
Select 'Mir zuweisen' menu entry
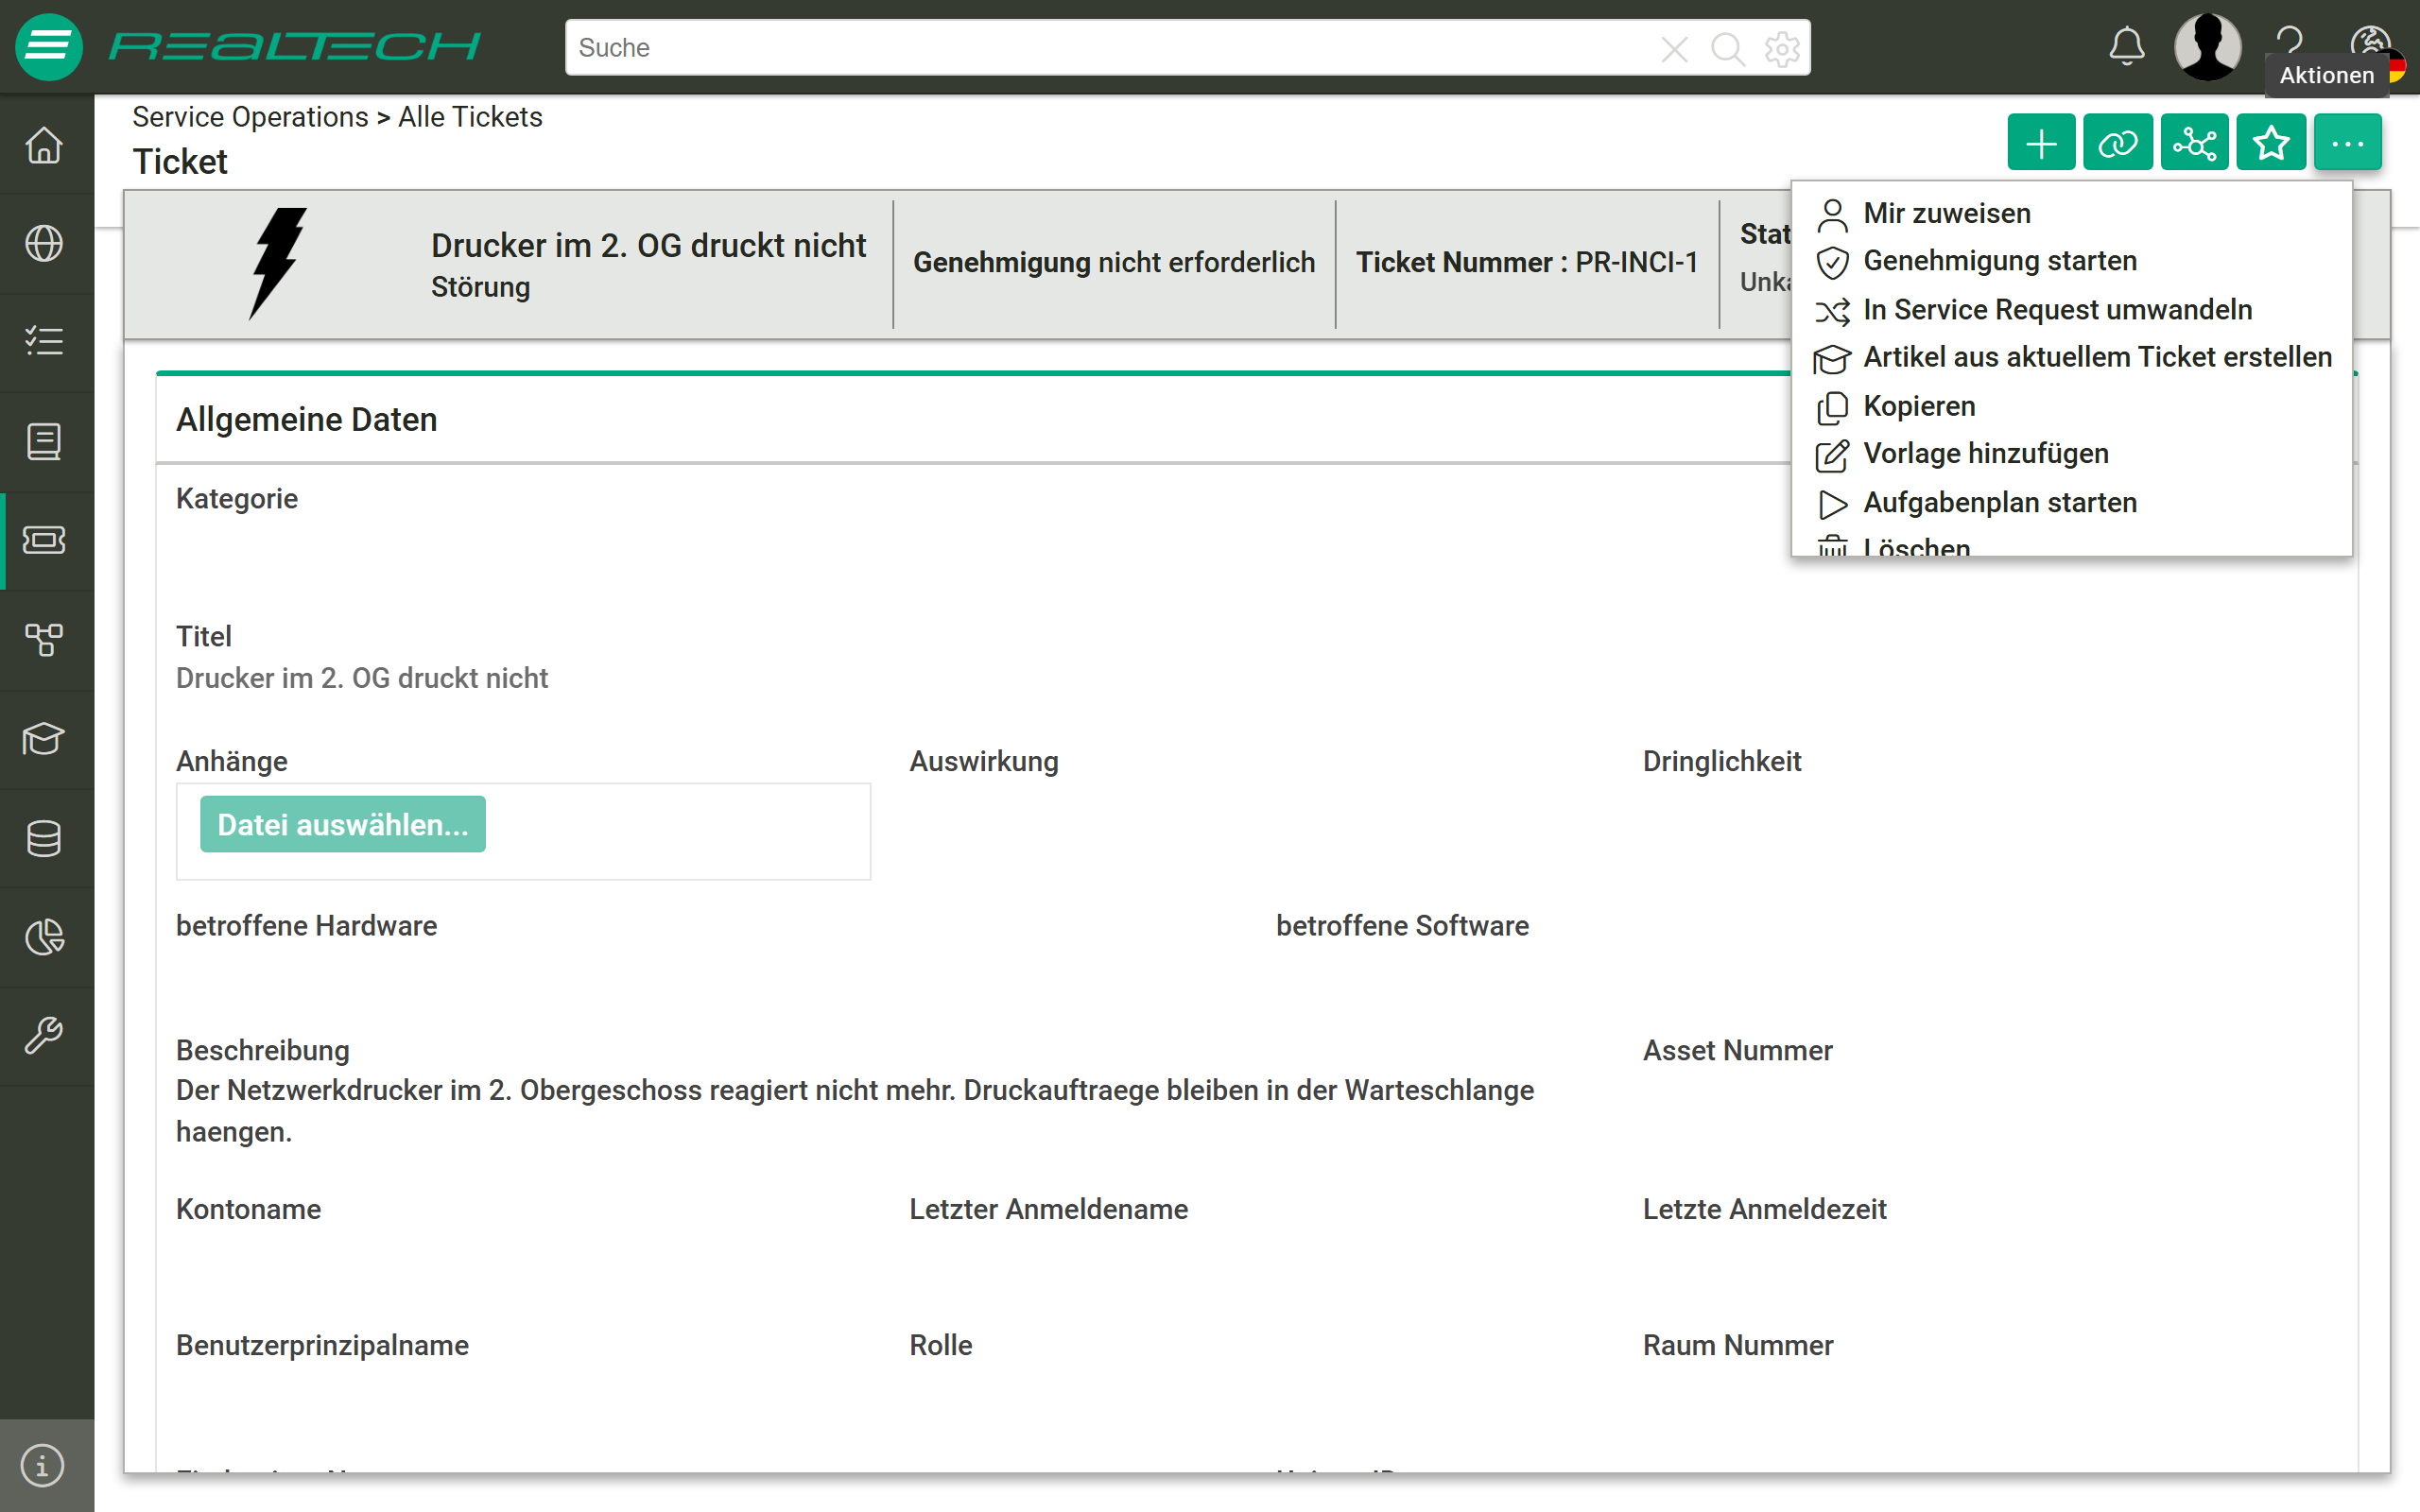[x=2071, y=213]
